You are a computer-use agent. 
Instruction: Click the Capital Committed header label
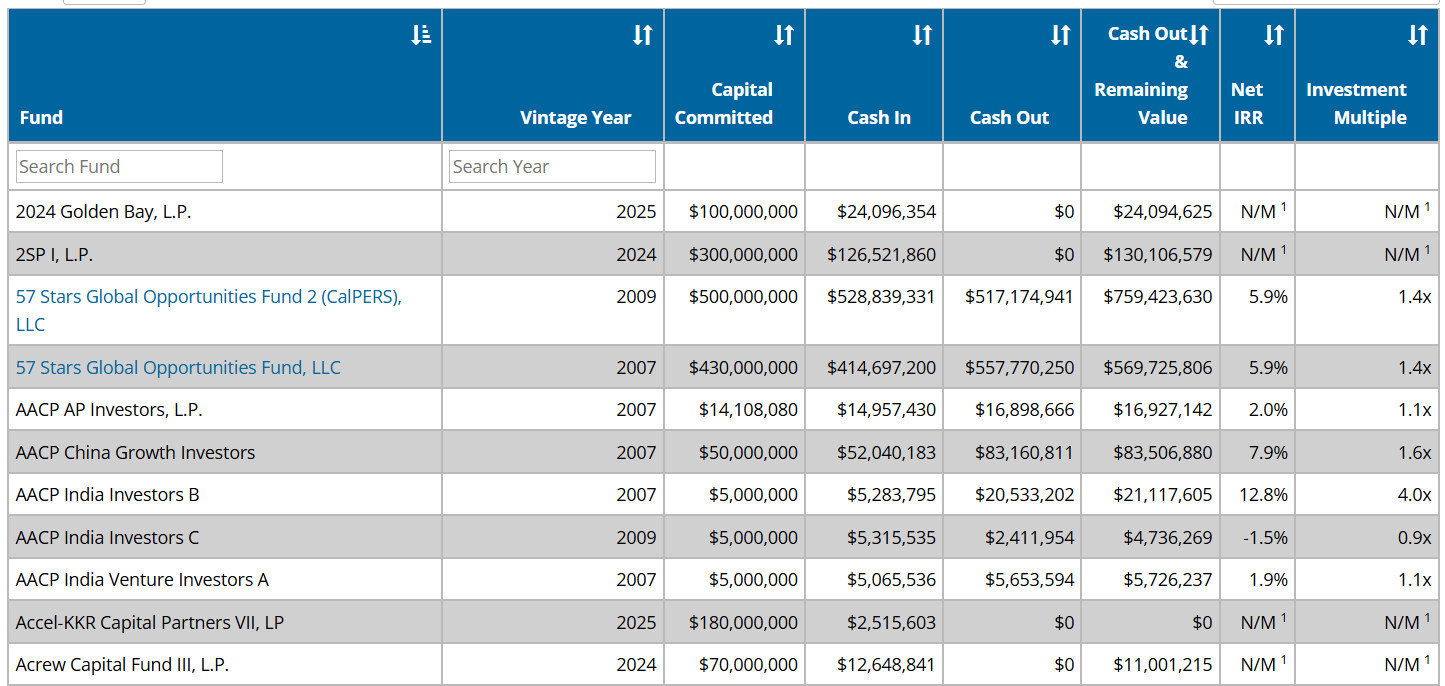[724, 103]
